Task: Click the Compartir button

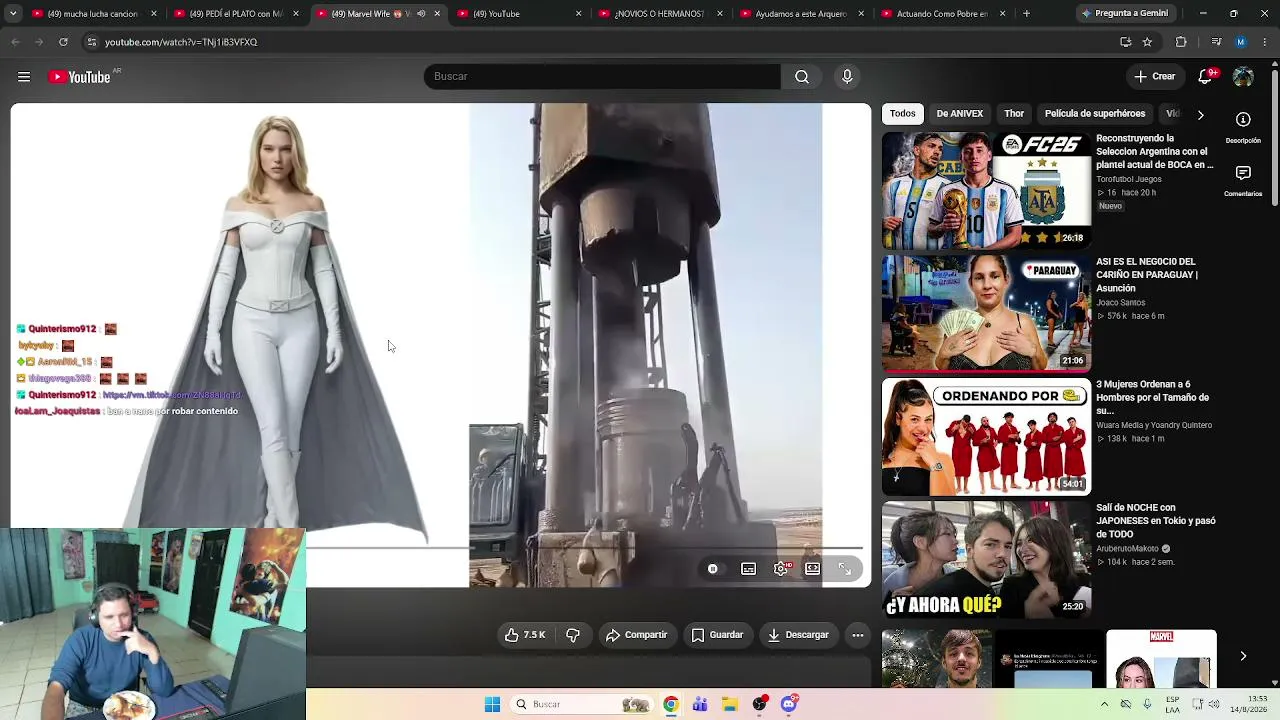Action: [636, 635]
